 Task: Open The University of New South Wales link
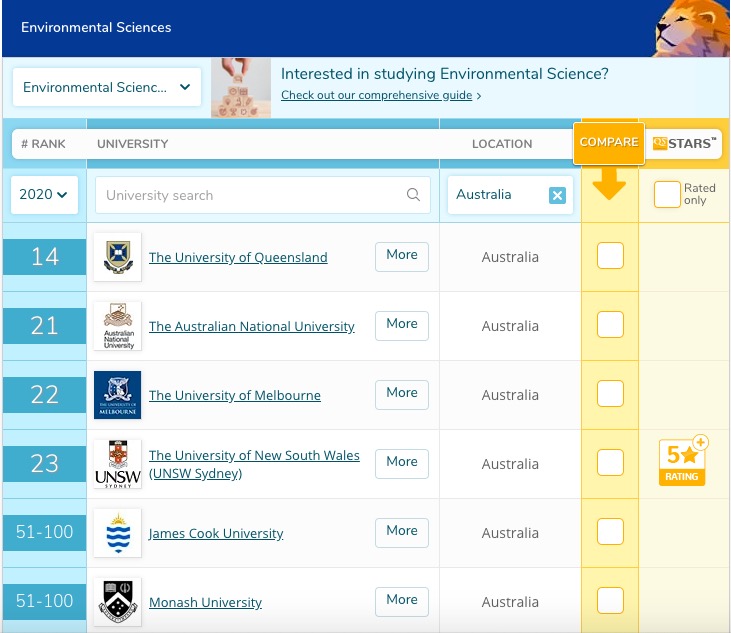coord(254,464)
